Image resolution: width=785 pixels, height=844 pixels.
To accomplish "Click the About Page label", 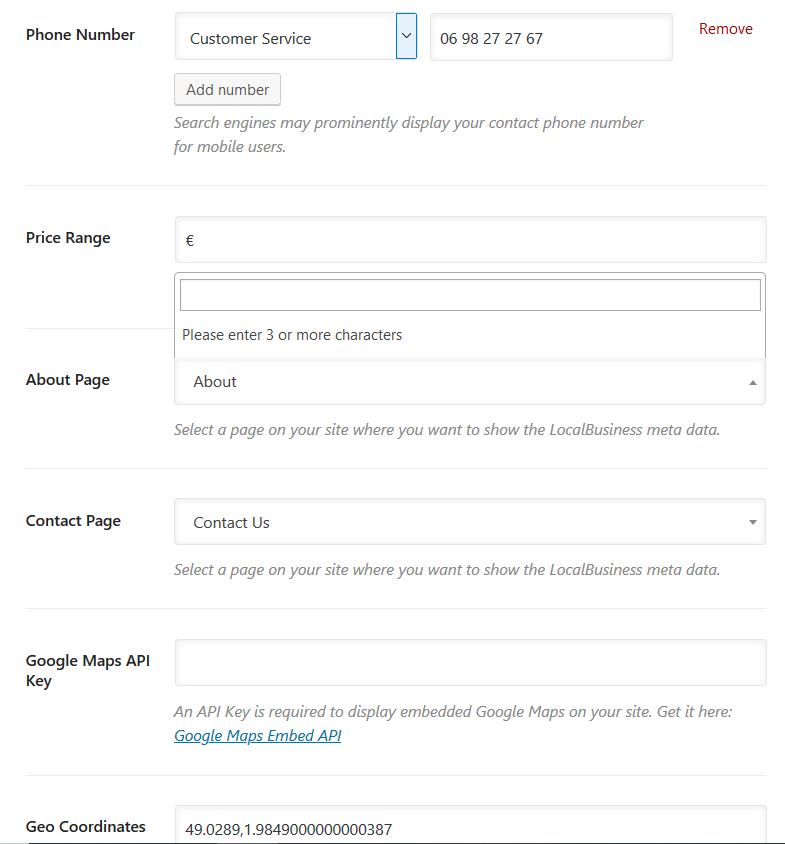I will click(x=68, y=380).
